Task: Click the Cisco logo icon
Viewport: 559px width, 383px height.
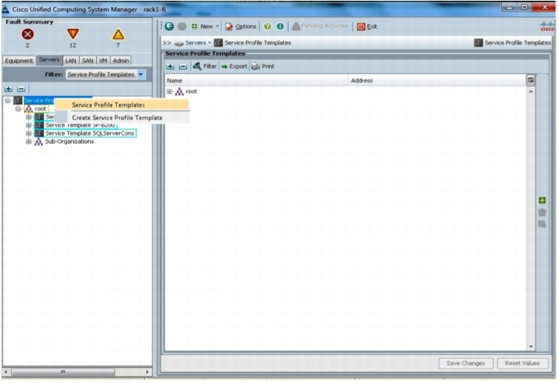Action: coord(548,26)
